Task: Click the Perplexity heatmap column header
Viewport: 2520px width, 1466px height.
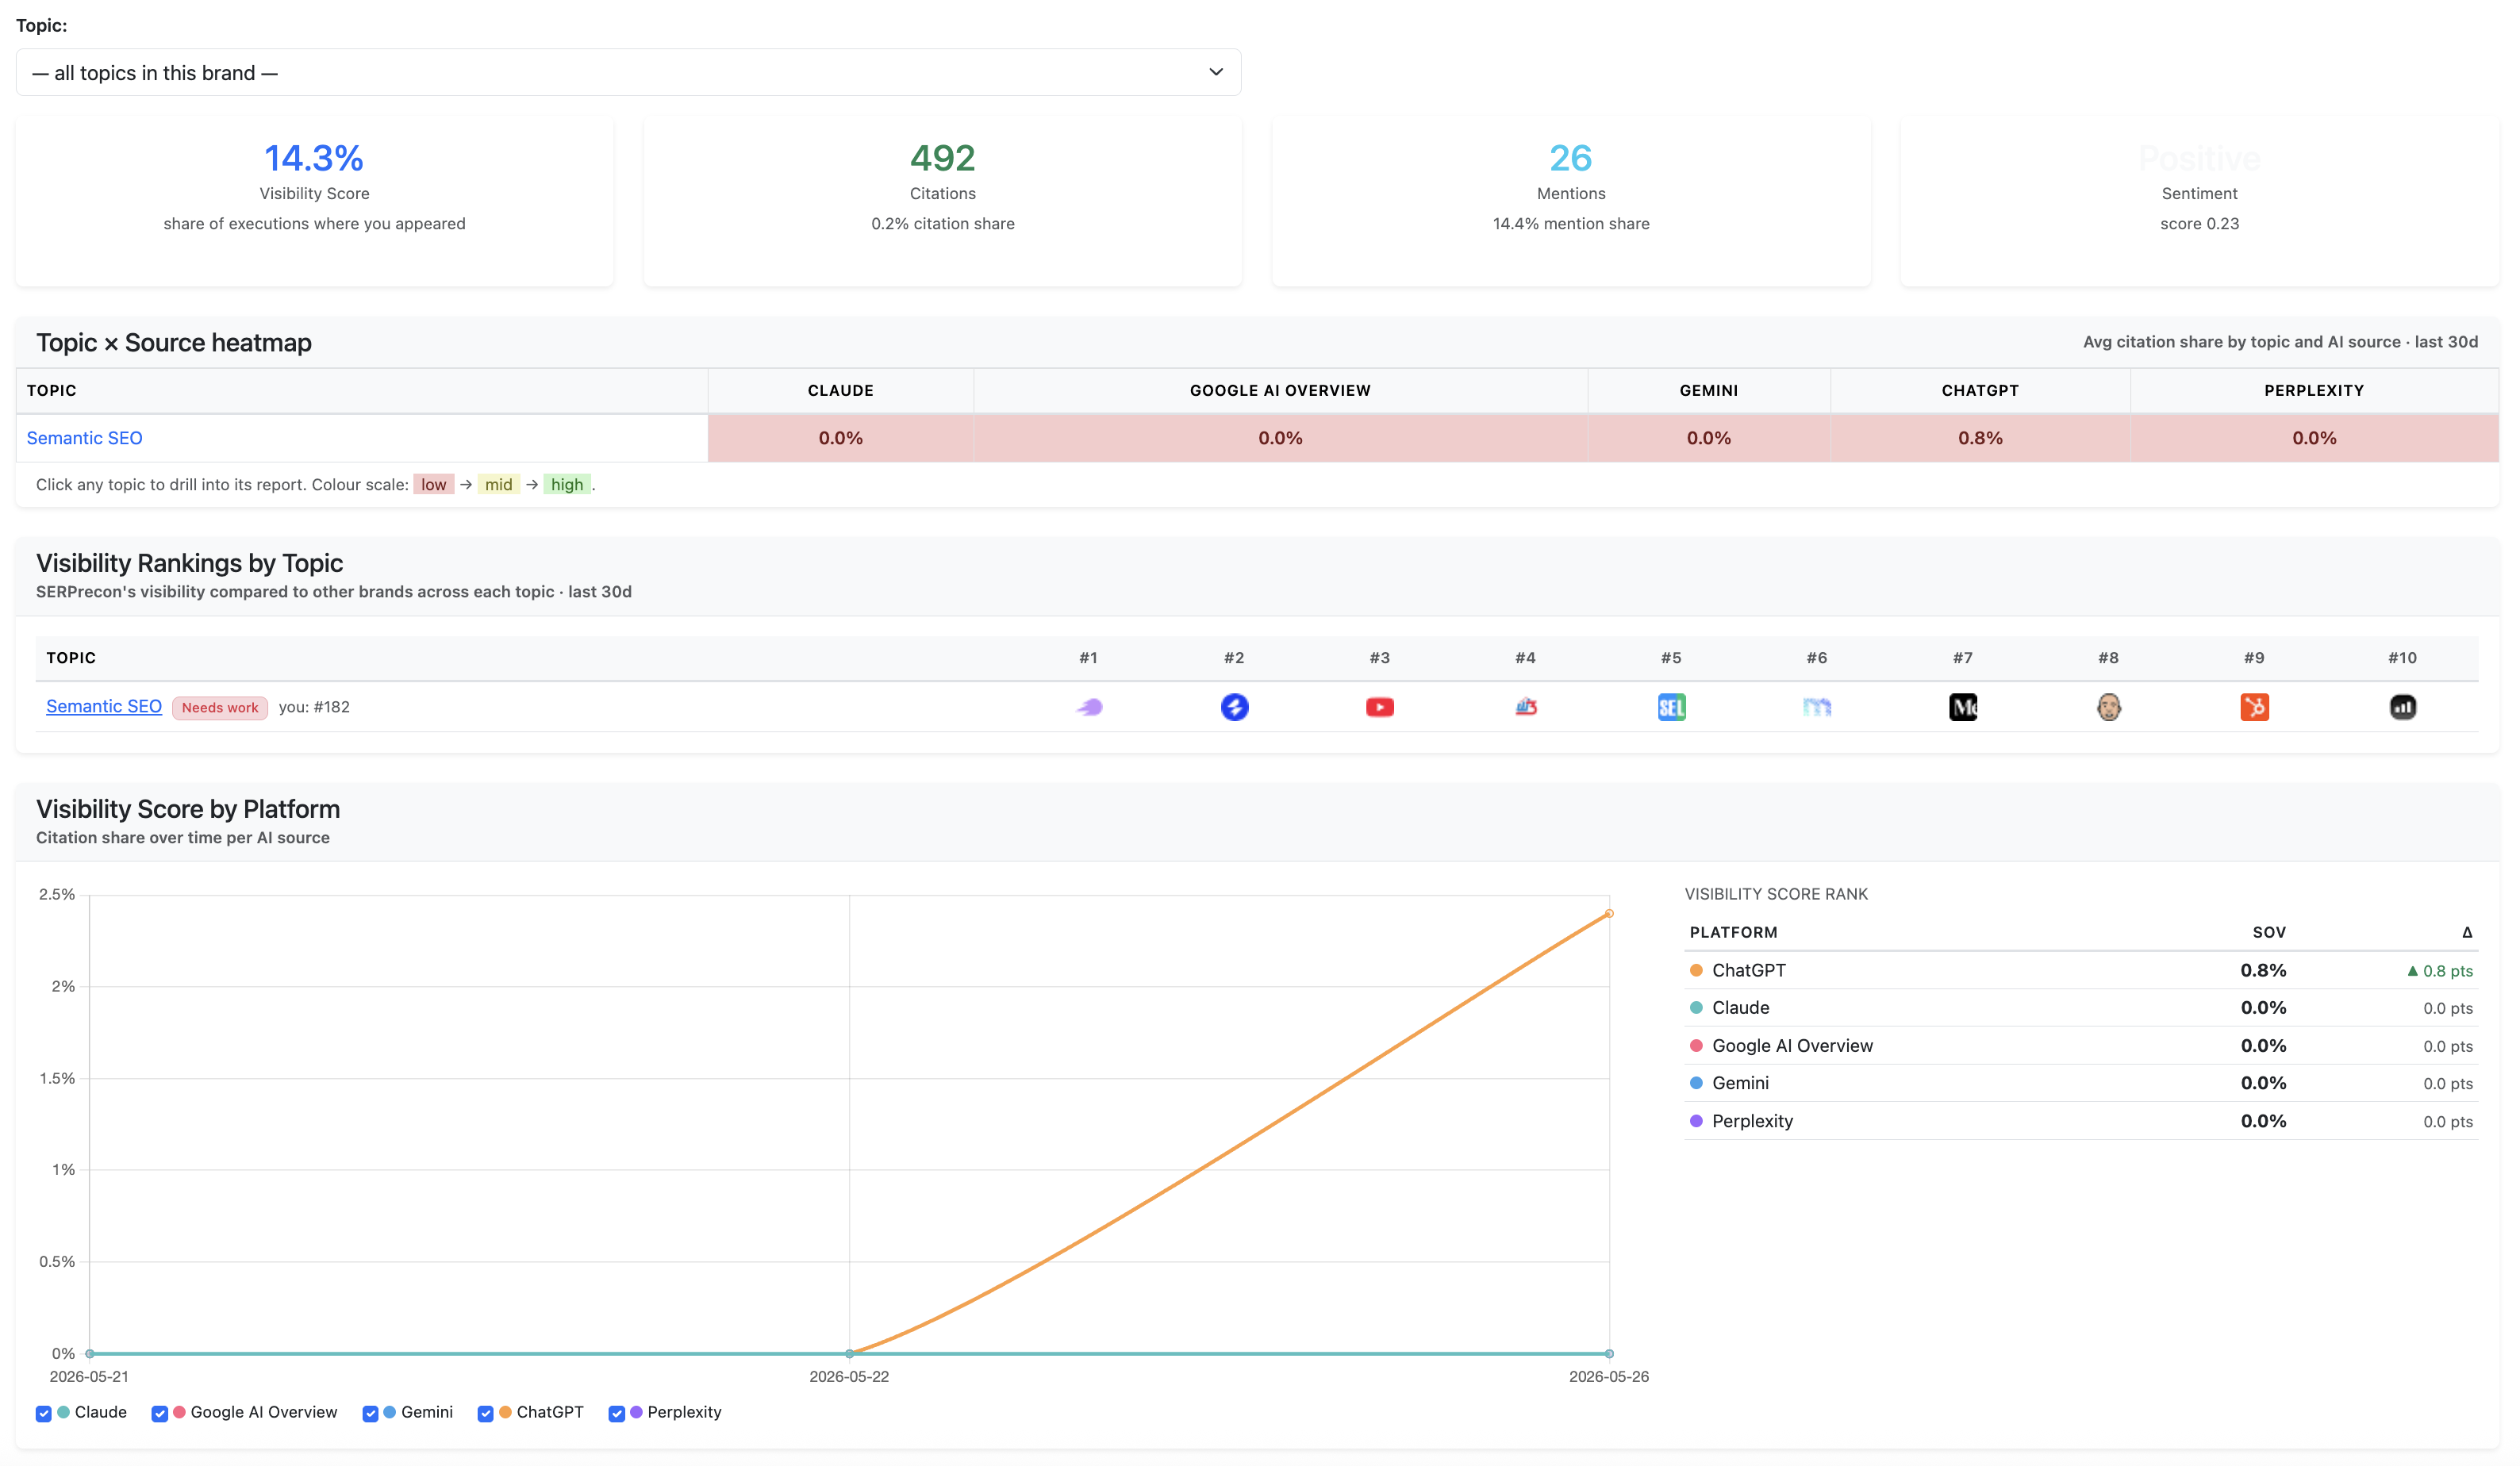Action: pyautogui.click(x=2314, y=390)
